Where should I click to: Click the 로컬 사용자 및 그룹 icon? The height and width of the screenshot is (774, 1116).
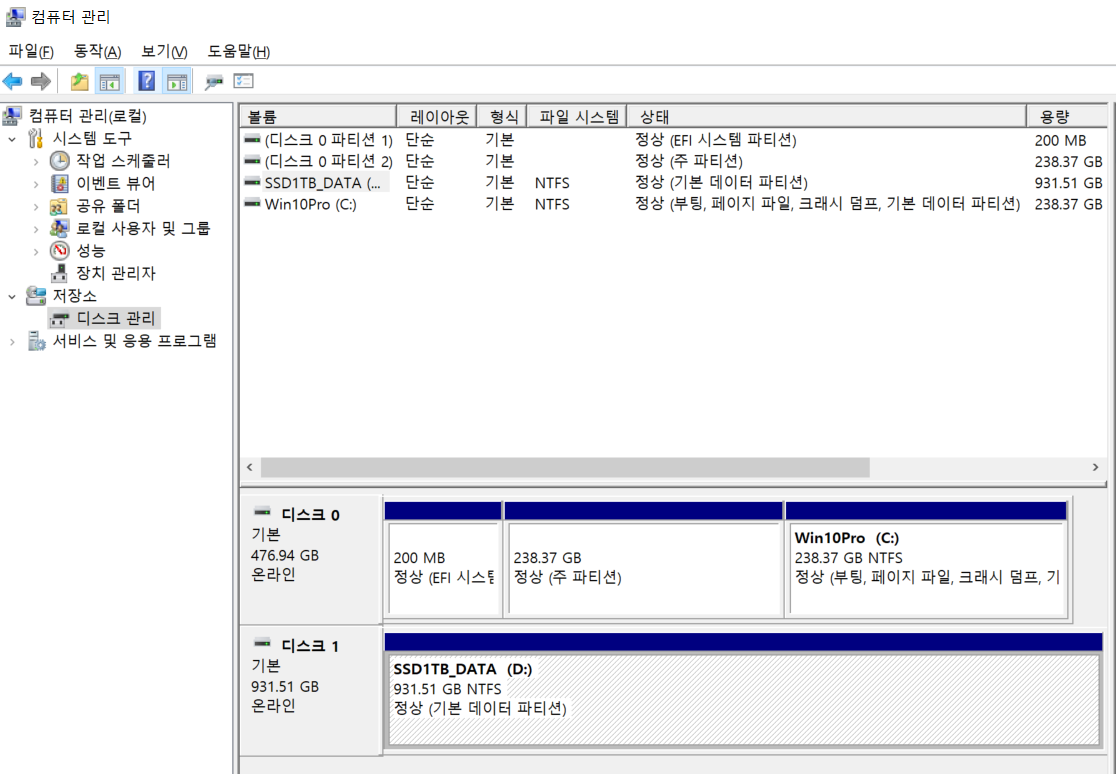[60, 229]
